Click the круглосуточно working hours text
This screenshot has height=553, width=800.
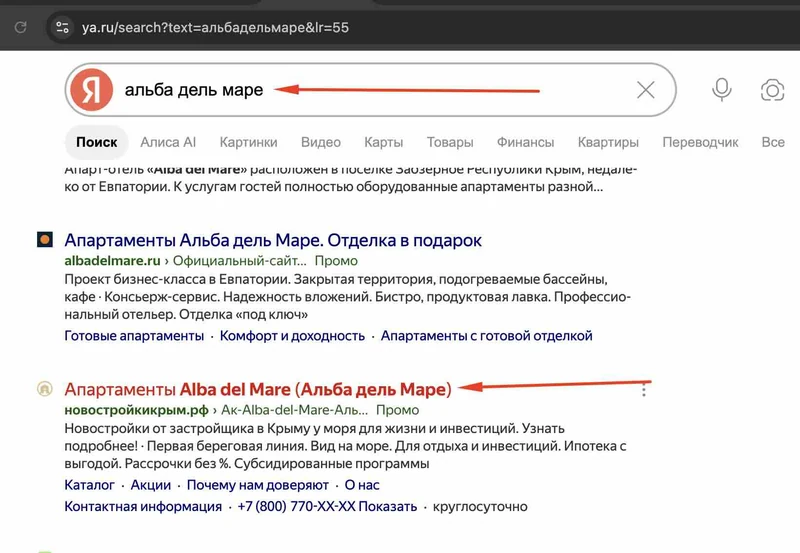(480, 507)
